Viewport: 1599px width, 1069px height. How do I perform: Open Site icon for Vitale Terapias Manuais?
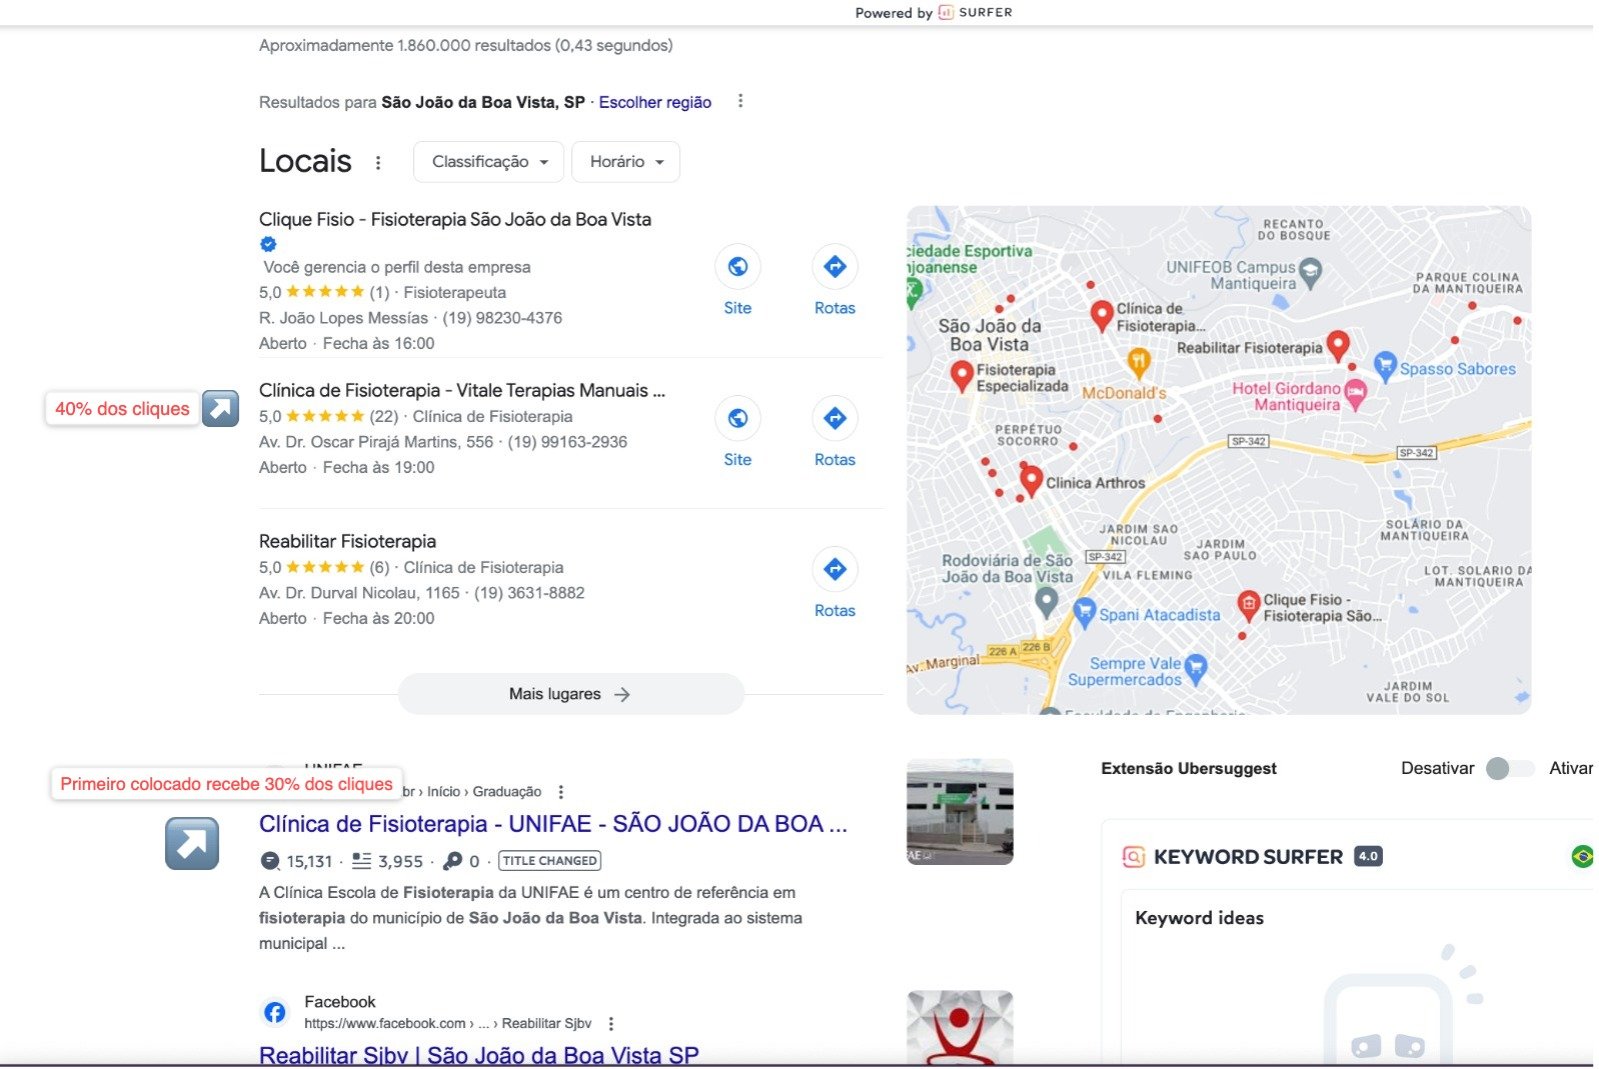(737, 418)
